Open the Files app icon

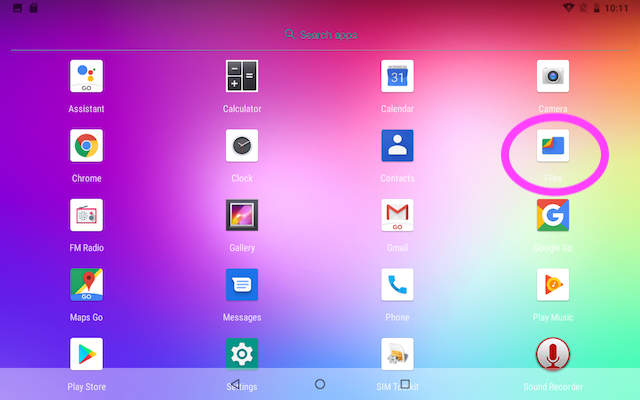point(553,146)
